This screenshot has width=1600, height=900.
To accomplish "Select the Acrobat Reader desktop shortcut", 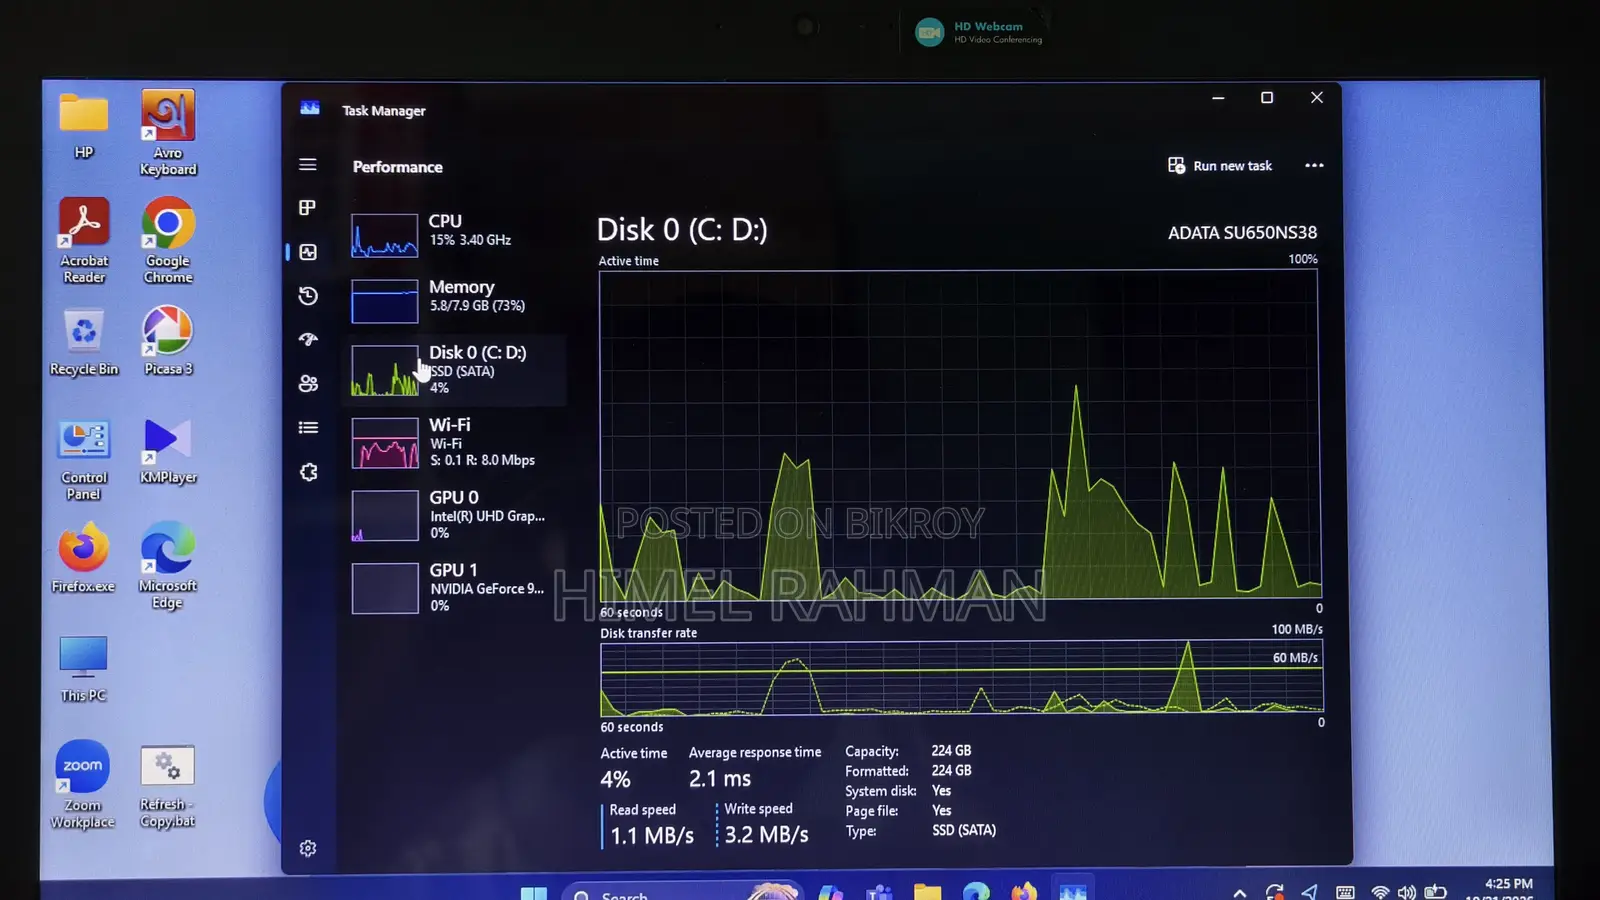I will 84,240.
